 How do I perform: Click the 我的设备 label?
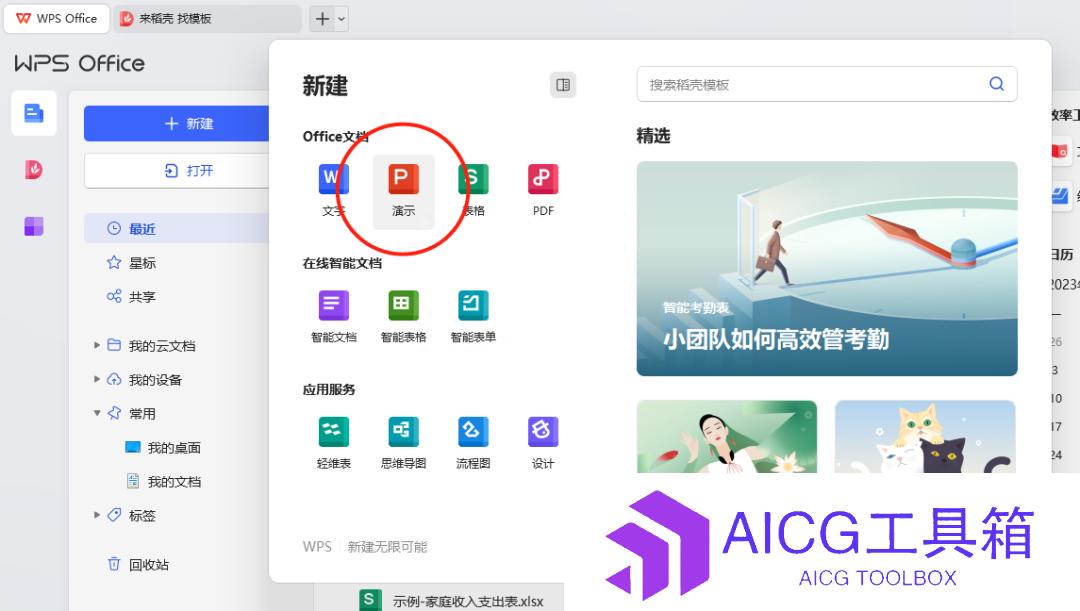[156, 380]
